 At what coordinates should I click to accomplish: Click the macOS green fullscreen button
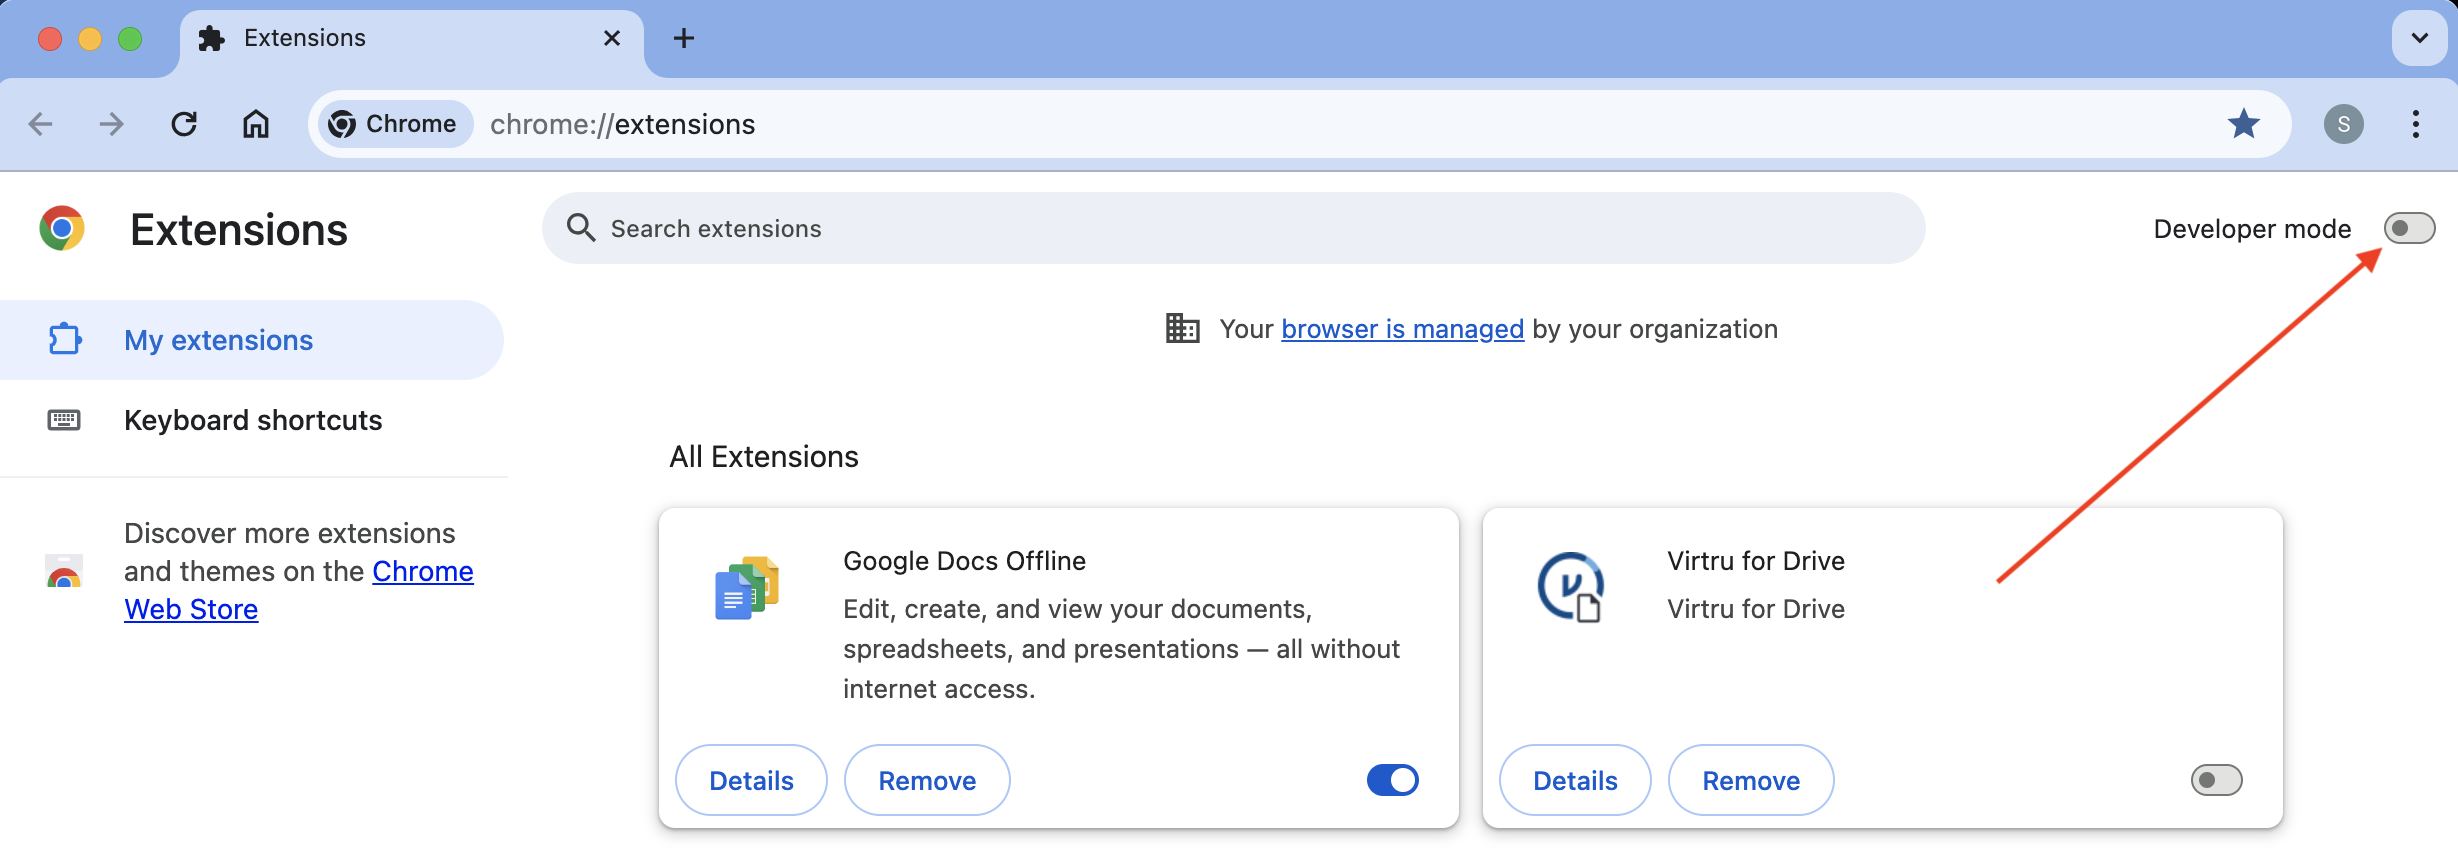130,39
